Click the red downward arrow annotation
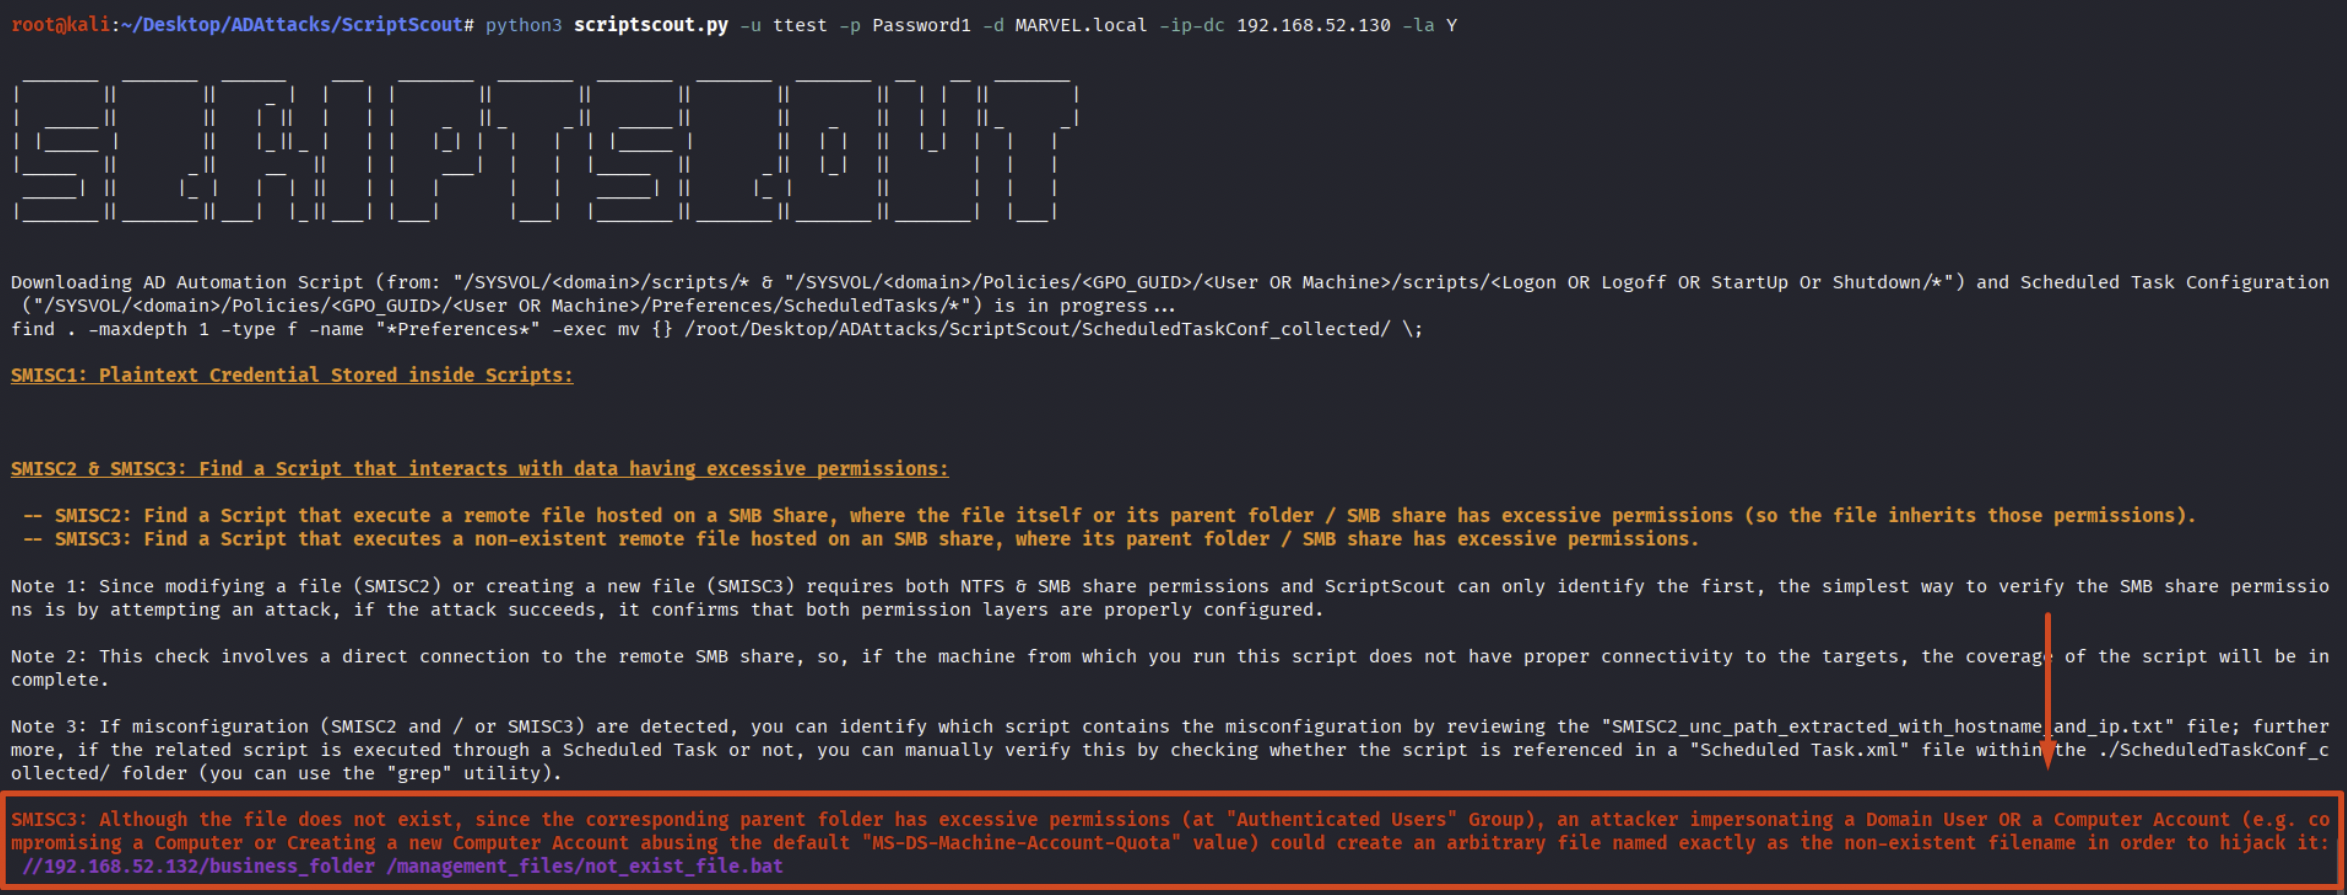2347x895 pixels. click(x=2047, y=690)
